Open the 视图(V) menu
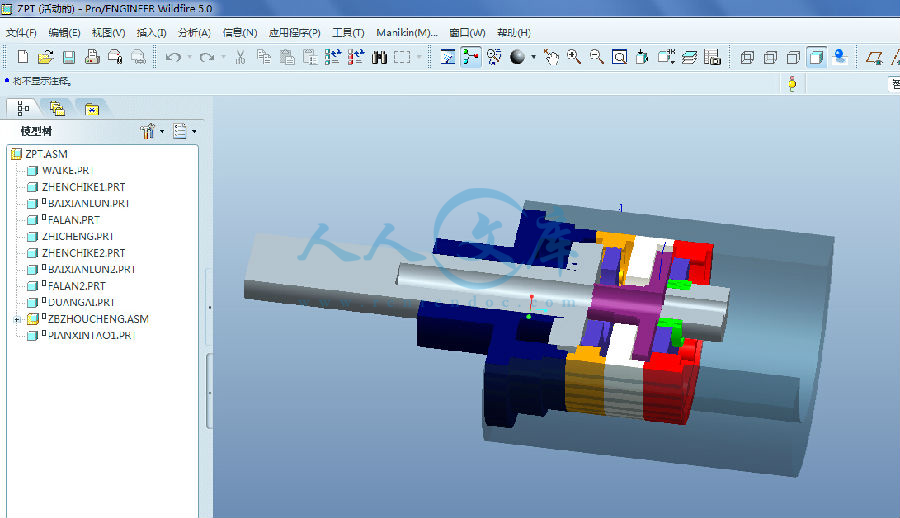Image resolution: width=900 pixels, height=518 pixels. coord(108,33)
